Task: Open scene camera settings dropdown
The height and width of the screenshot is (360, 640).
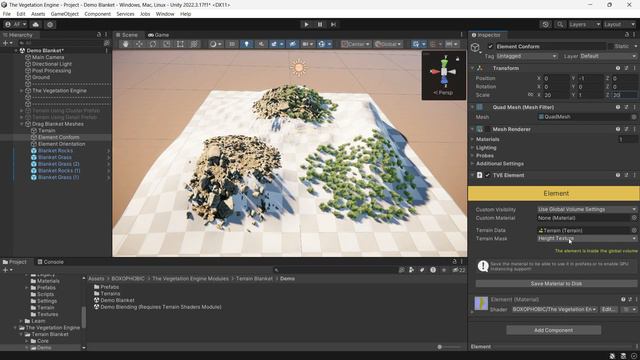Action: [x=308, y=44]
